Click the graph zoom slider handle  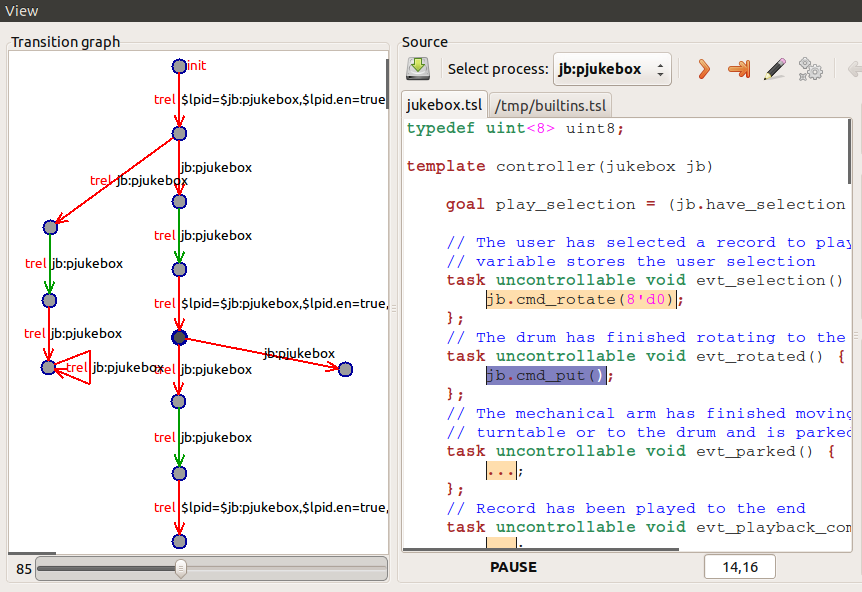180,569
